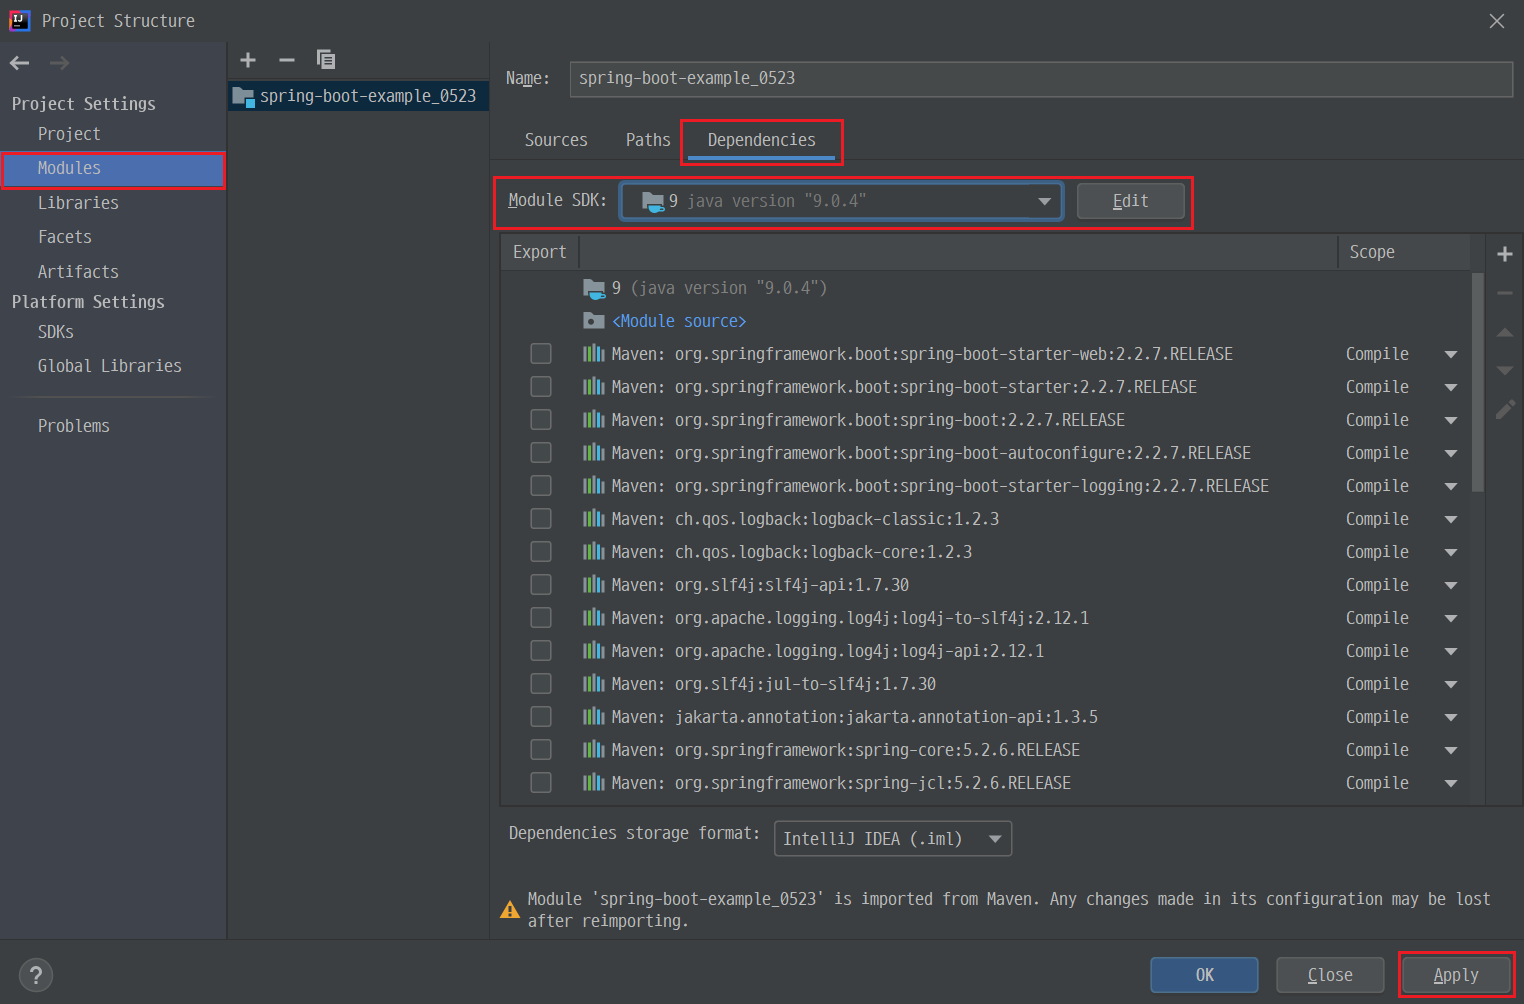The height and width of the screenshot is (1004, 1524).
Task: Check export for spring-boot-starter-web:2.2.7.RELEASE
Action: point(541,353)
